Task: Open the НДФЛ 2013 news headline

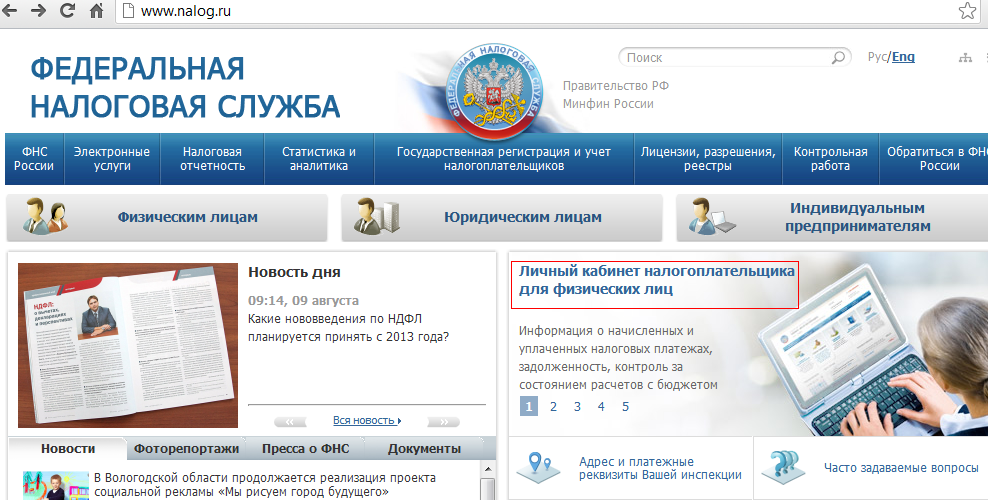Action: 348,327
